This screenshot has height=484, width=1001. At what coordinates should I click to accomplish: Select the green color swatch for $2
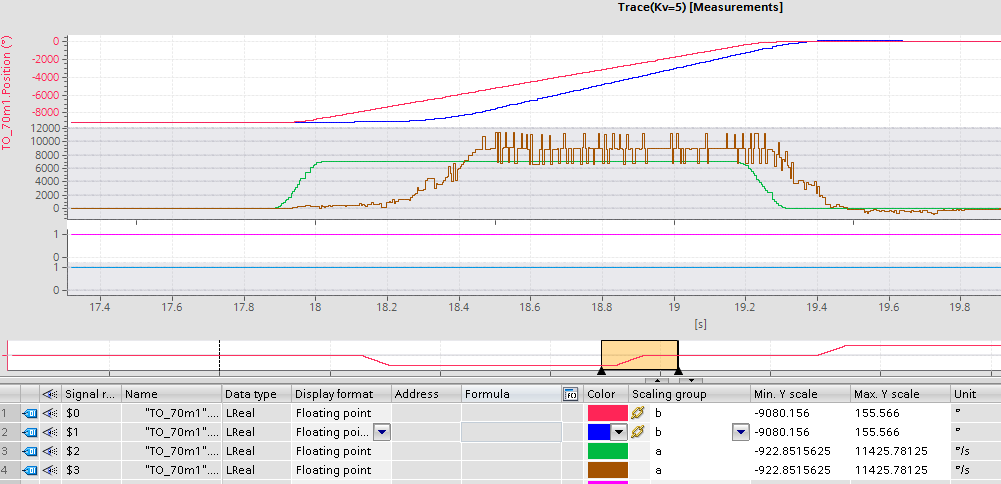(607, 451)
